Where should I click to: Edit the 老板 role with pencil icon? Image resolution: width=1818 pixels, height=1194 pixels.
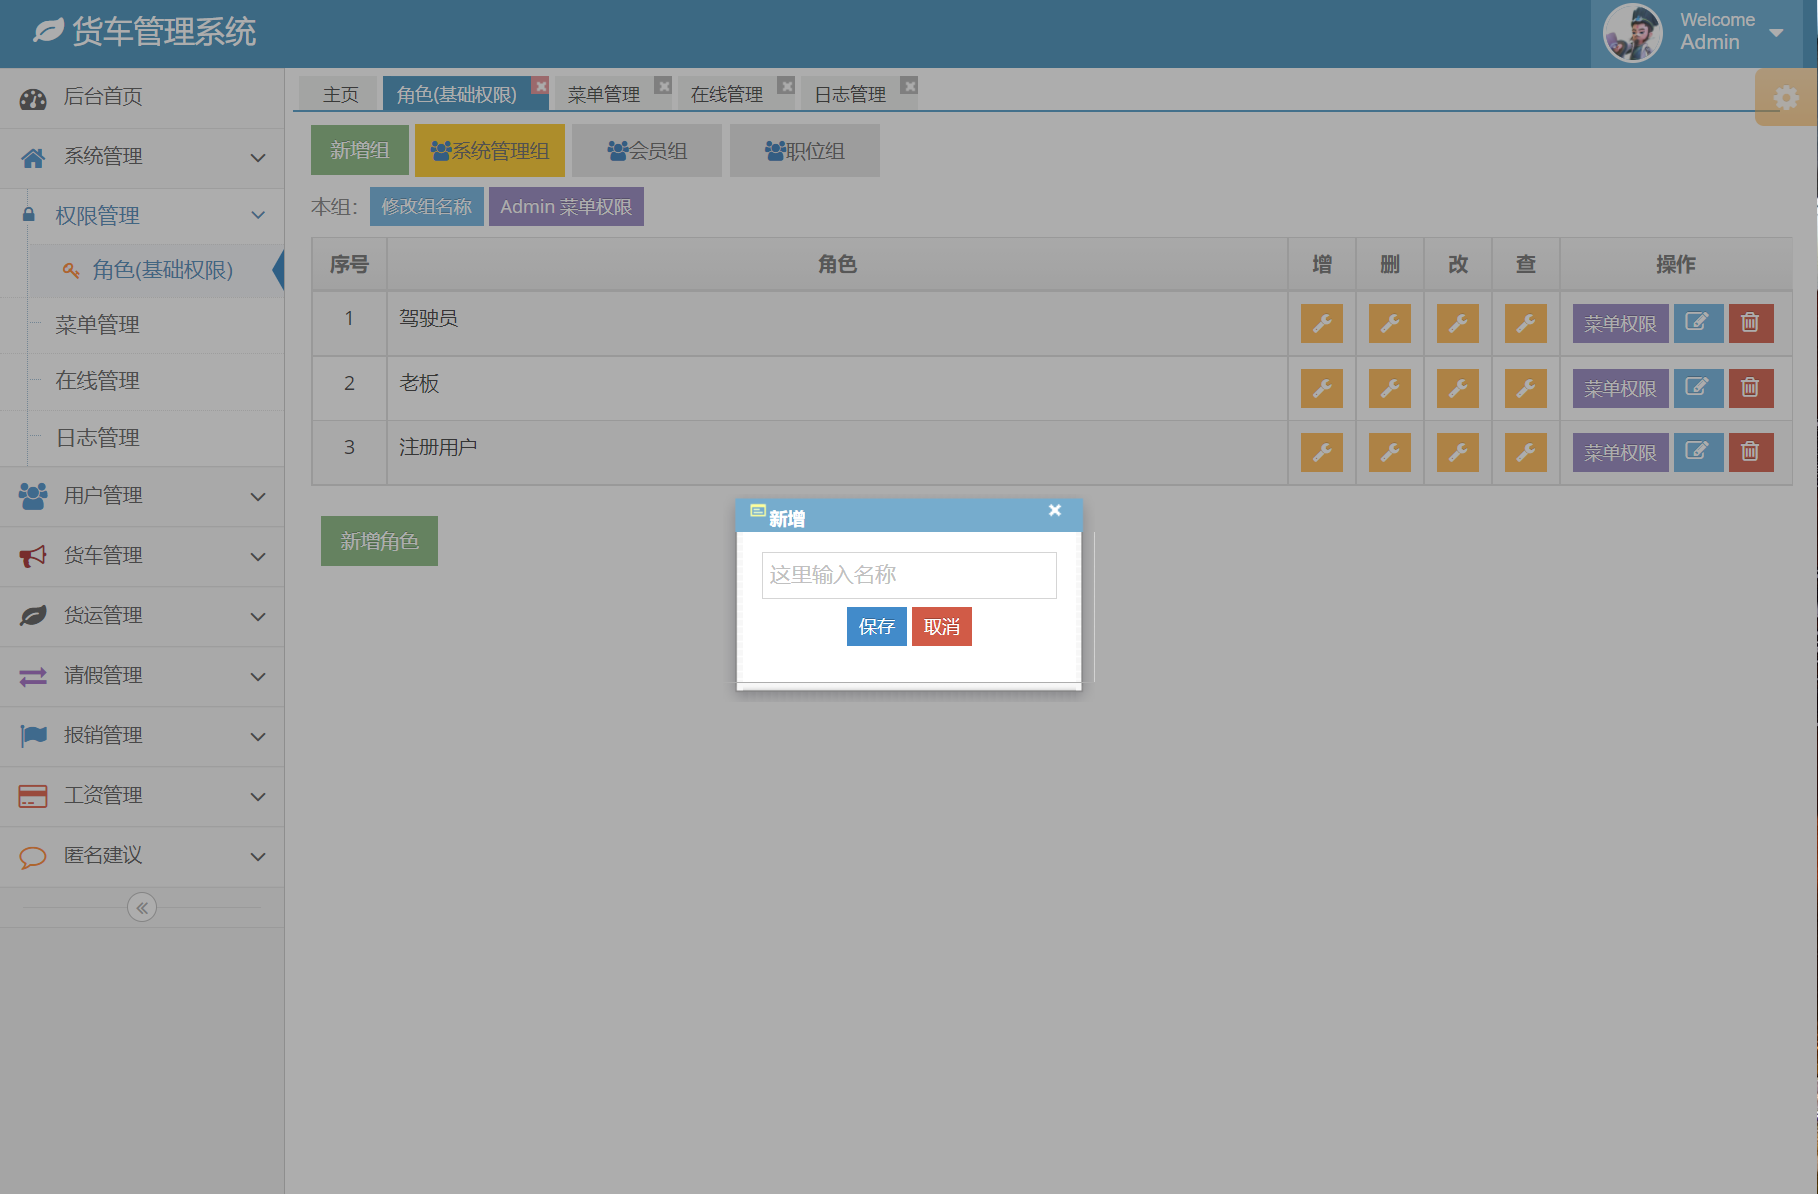coord(1698,388)
